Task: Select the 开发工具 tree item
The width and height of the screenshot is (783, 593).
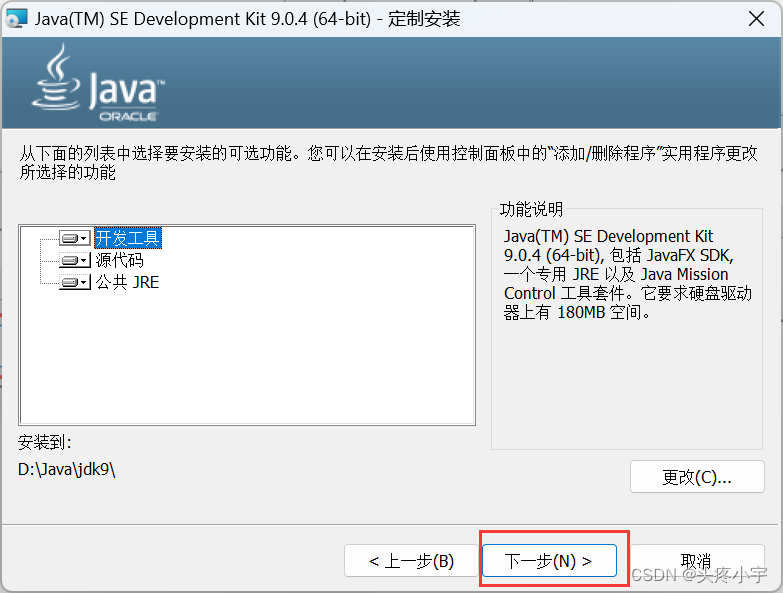Action: tap(128, 238)
